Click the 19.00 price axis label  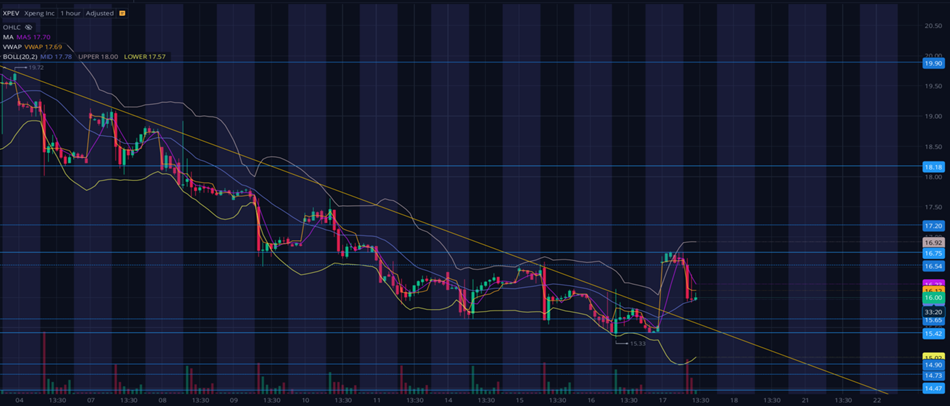932,116
